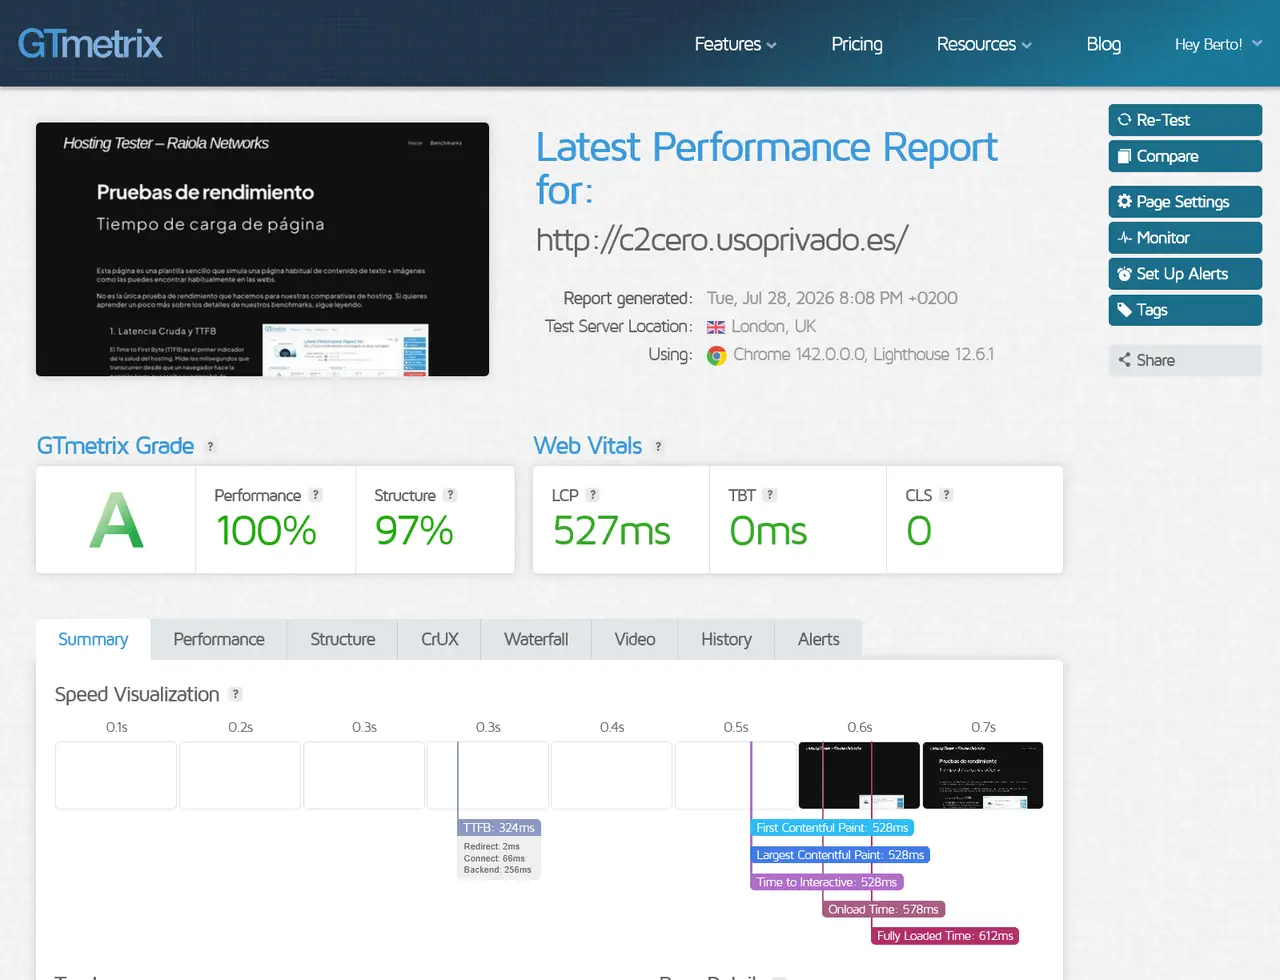Click the 0ms TBT value

[768, 531]
